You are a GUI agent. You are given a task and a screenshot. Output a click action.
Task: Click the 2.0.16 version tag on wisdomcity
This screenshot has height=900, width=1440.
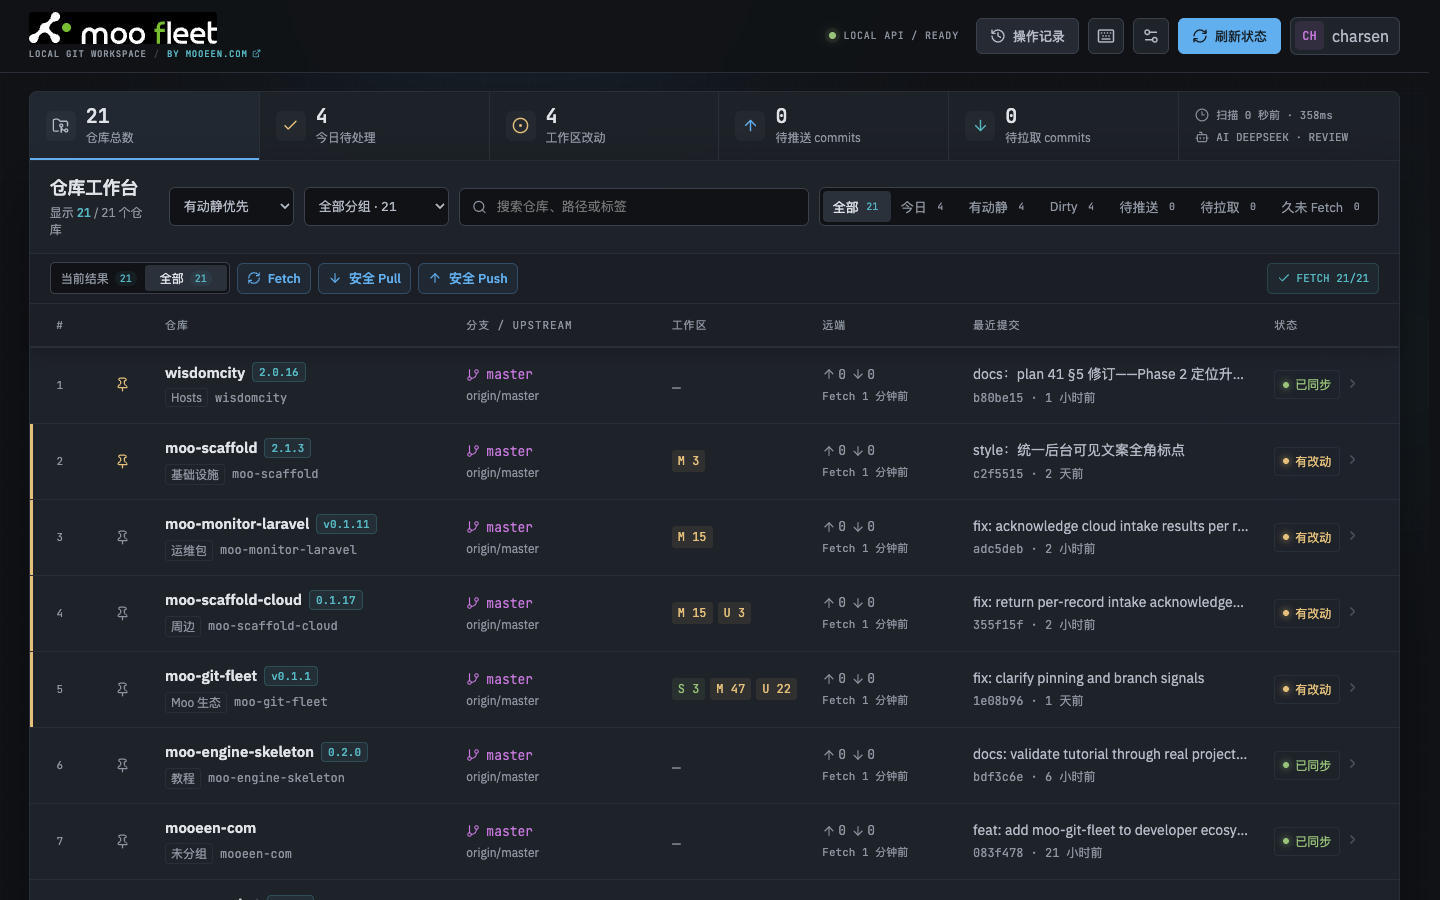[279, 372]
